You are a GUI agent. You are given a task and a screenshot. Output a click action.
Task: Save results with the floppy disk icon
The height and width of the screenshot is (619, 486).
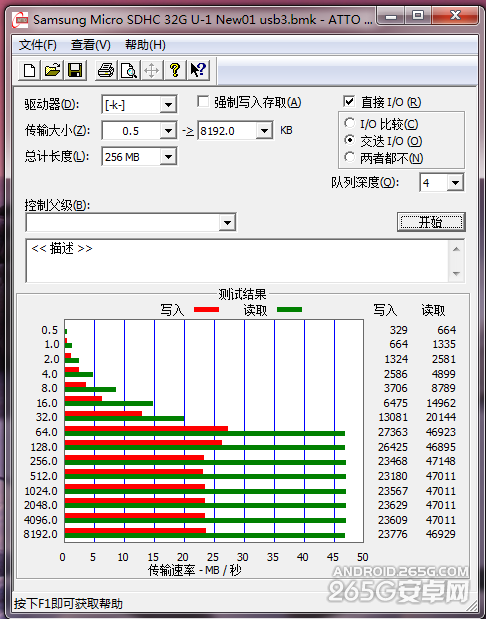click(75, 71)
